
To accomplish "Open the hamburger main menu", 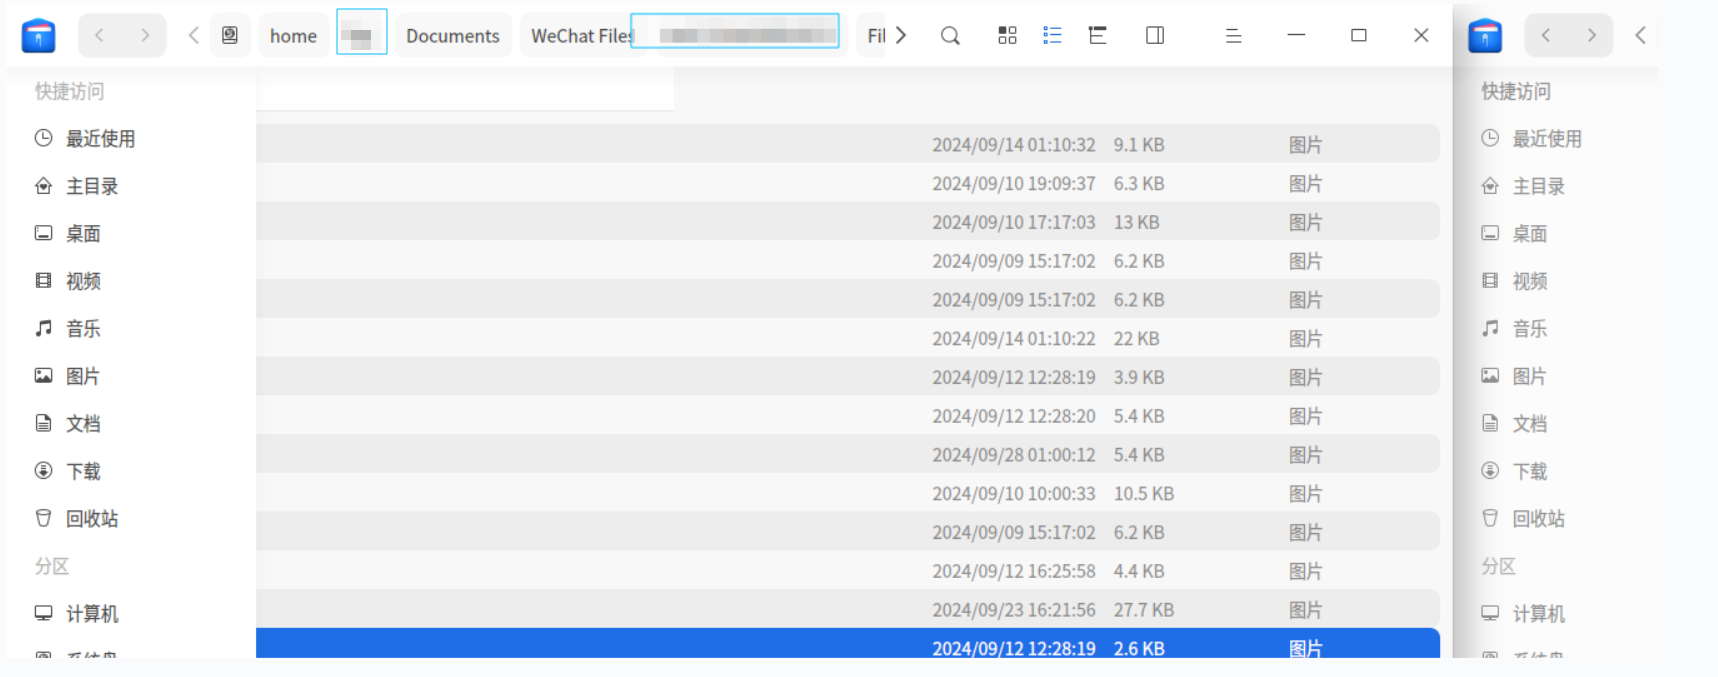I will pyautogui.click(x=1233, y=36).
